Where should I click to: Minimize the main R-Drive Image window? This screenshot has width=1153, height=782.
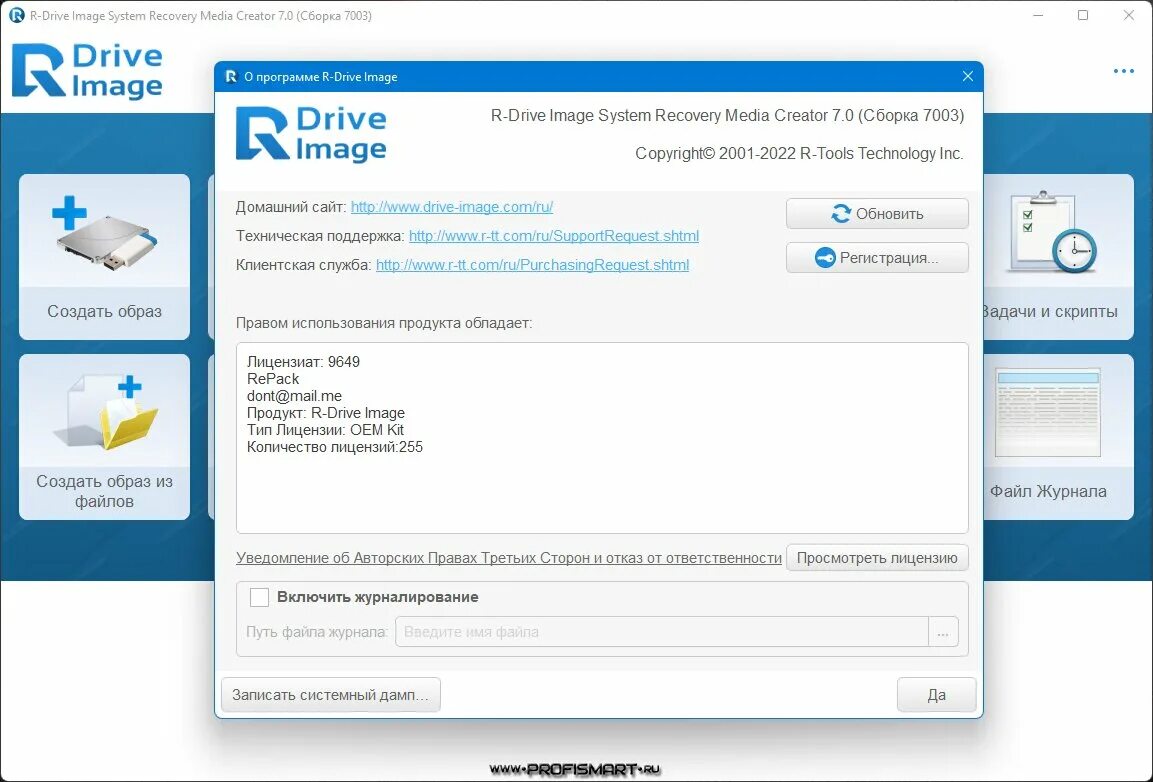1038,15
